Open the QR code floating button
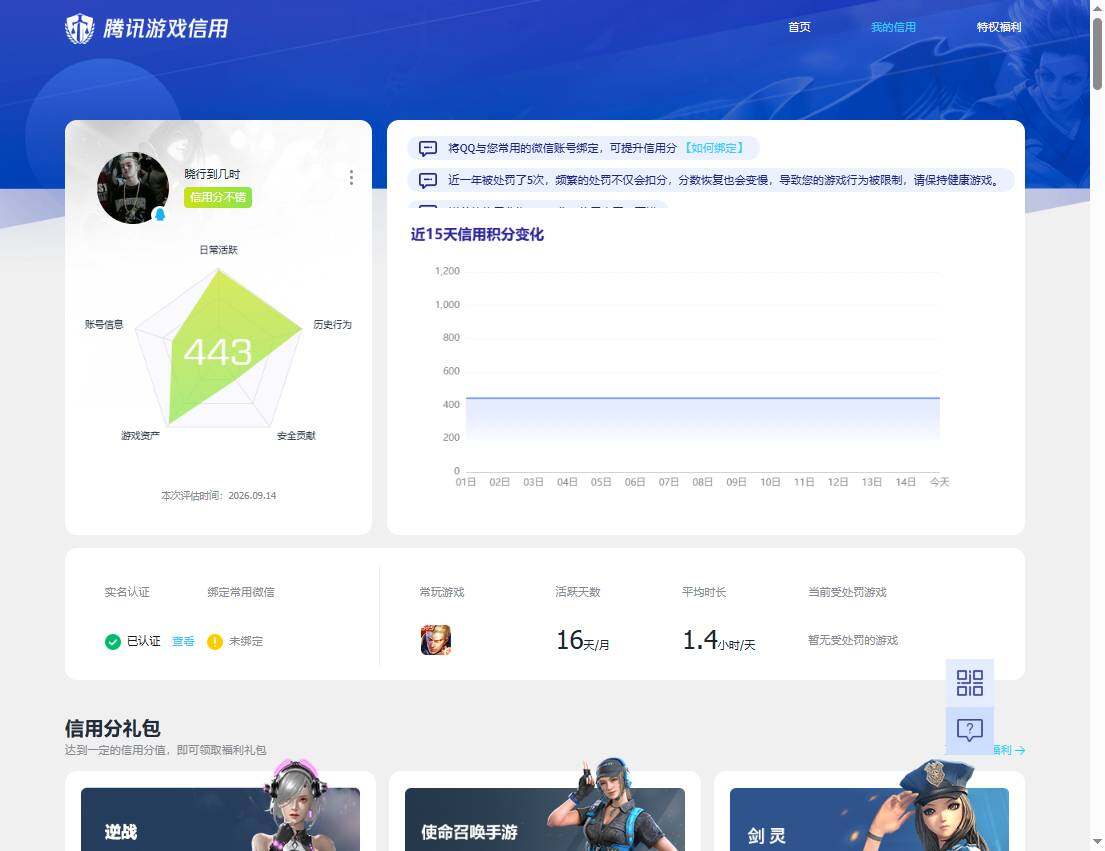Screen dimensions: 1105x851 click(970, 683)
